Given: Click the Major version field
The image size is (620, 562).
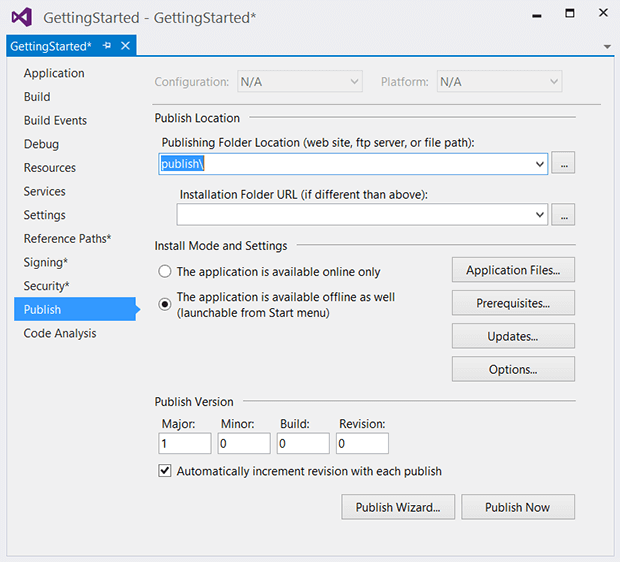Looking at the screenshot, I should pos(185,443).
